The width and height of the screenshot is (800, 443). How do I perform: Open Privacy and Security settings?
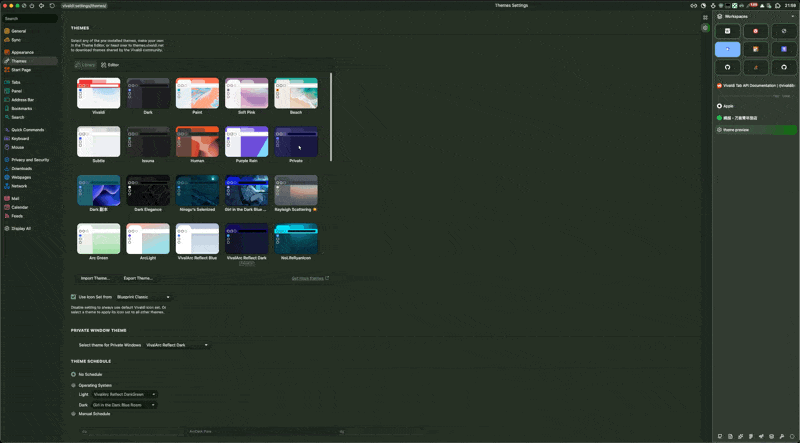click(30, 160)
